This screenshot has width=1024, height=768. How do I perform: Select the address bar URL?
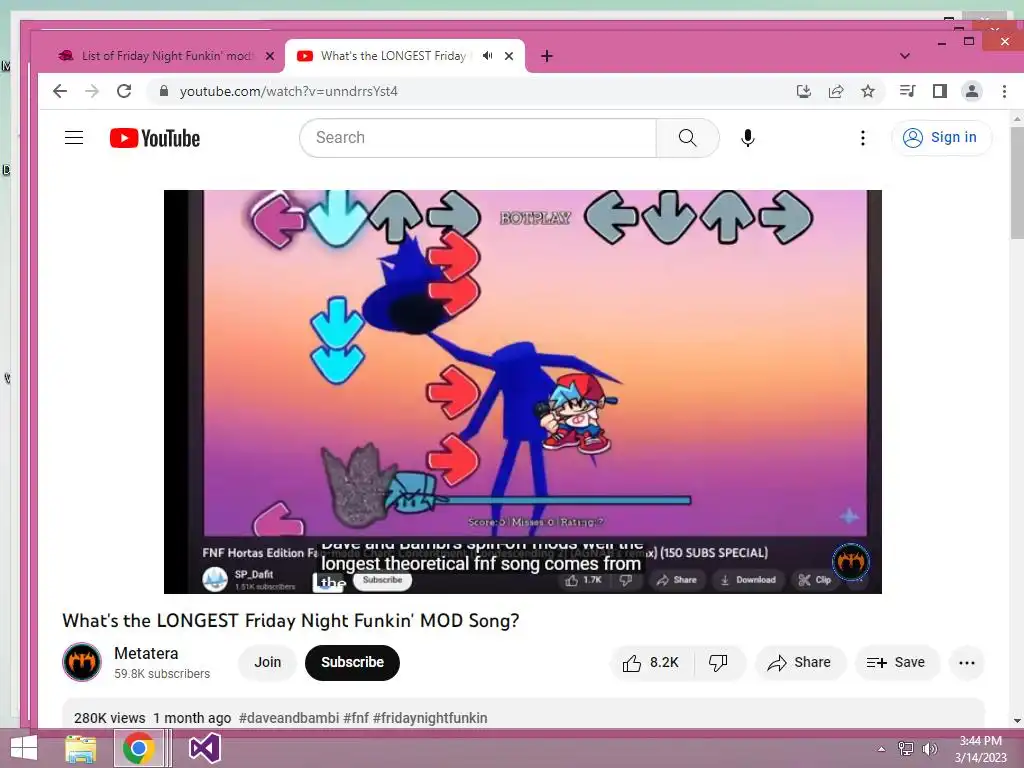pyautogui.click(x=289, y=91)
